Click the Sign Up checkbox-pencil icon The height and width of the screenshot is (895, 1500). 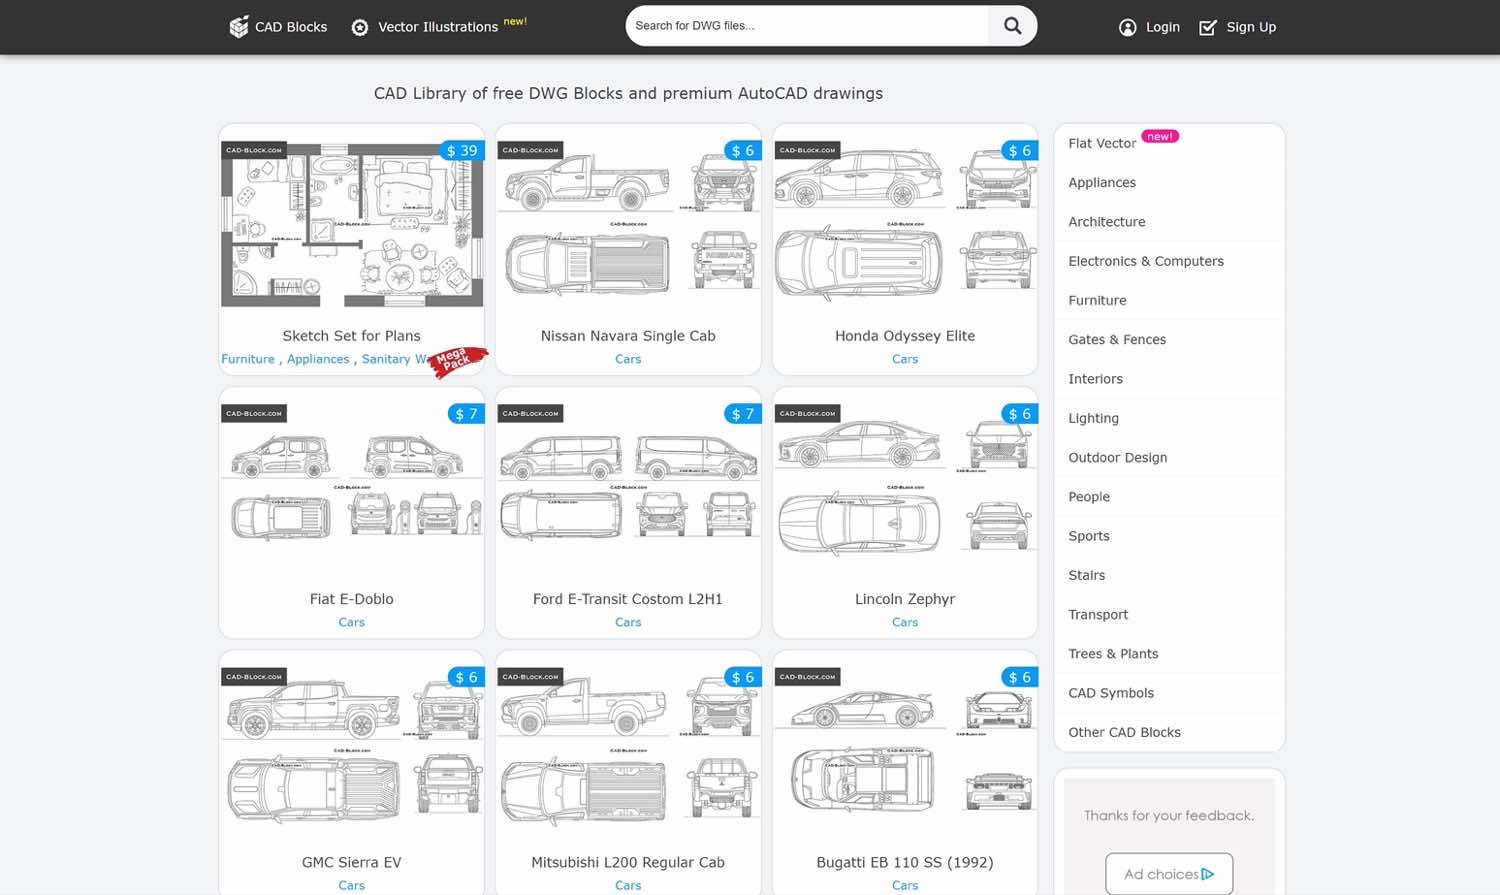[1208, 28]
